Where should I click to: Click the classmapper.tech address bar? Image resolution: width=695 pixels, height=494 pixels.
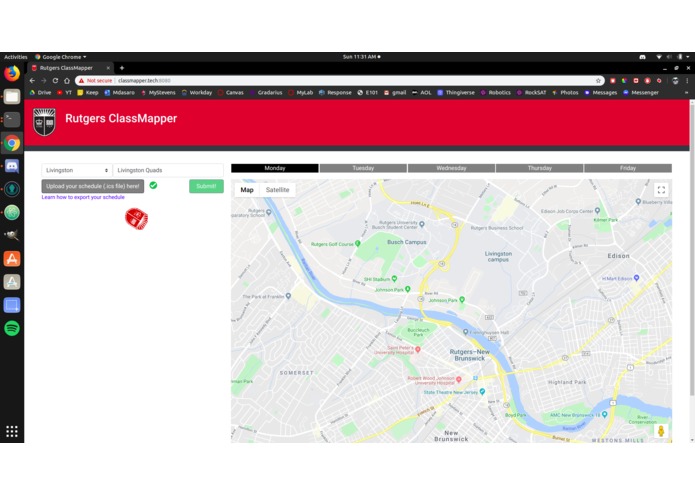(339, 81)
